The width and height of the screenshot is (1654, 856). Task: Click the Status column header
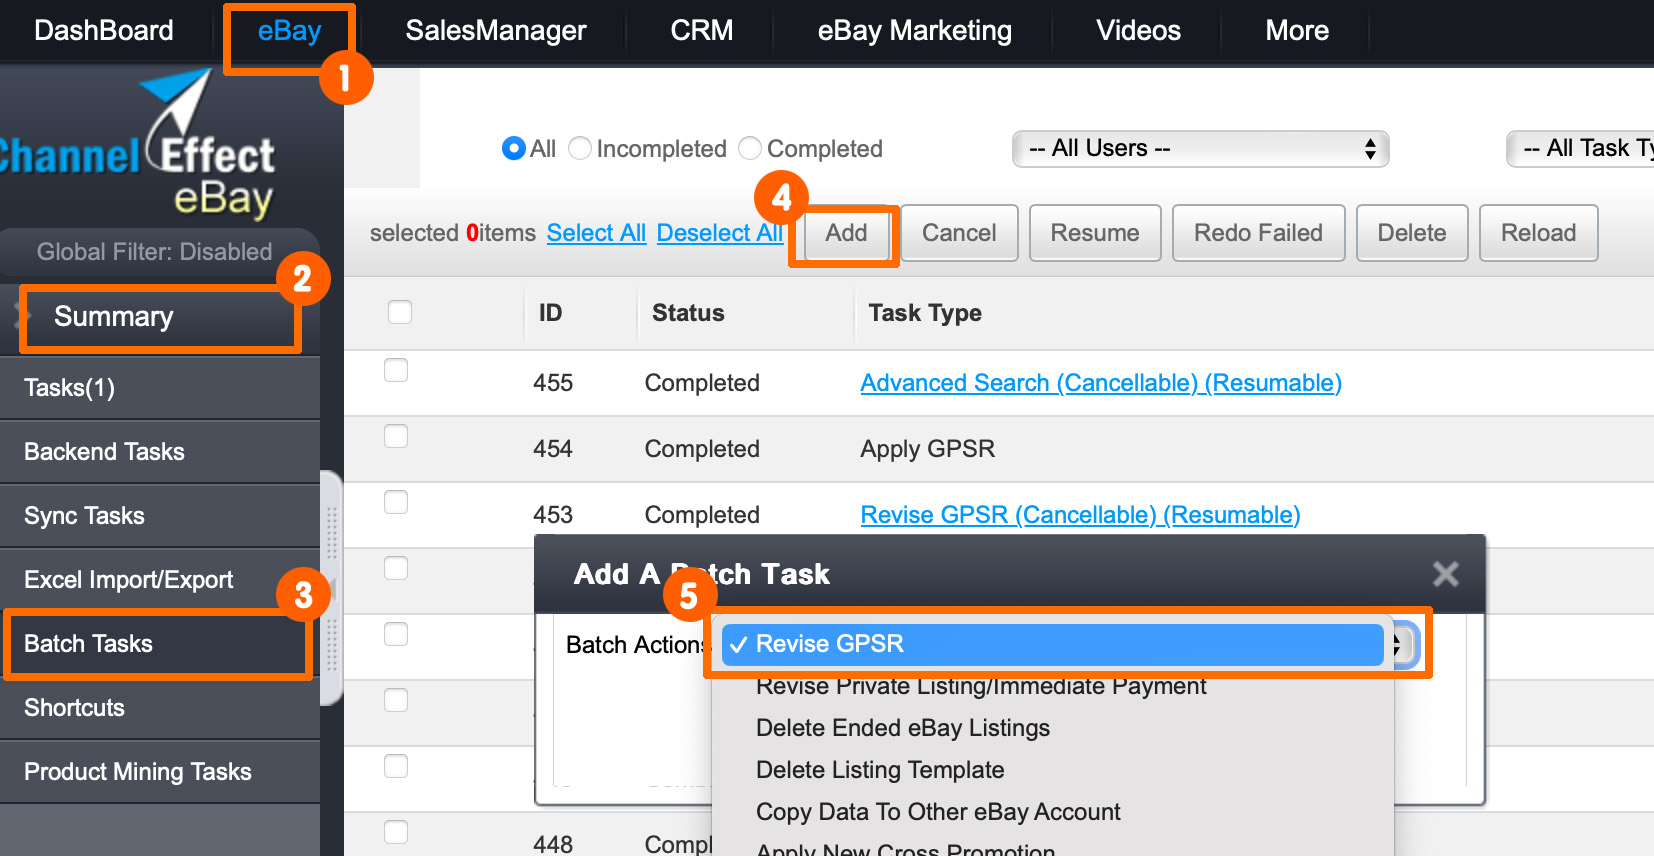pos(688,313)
